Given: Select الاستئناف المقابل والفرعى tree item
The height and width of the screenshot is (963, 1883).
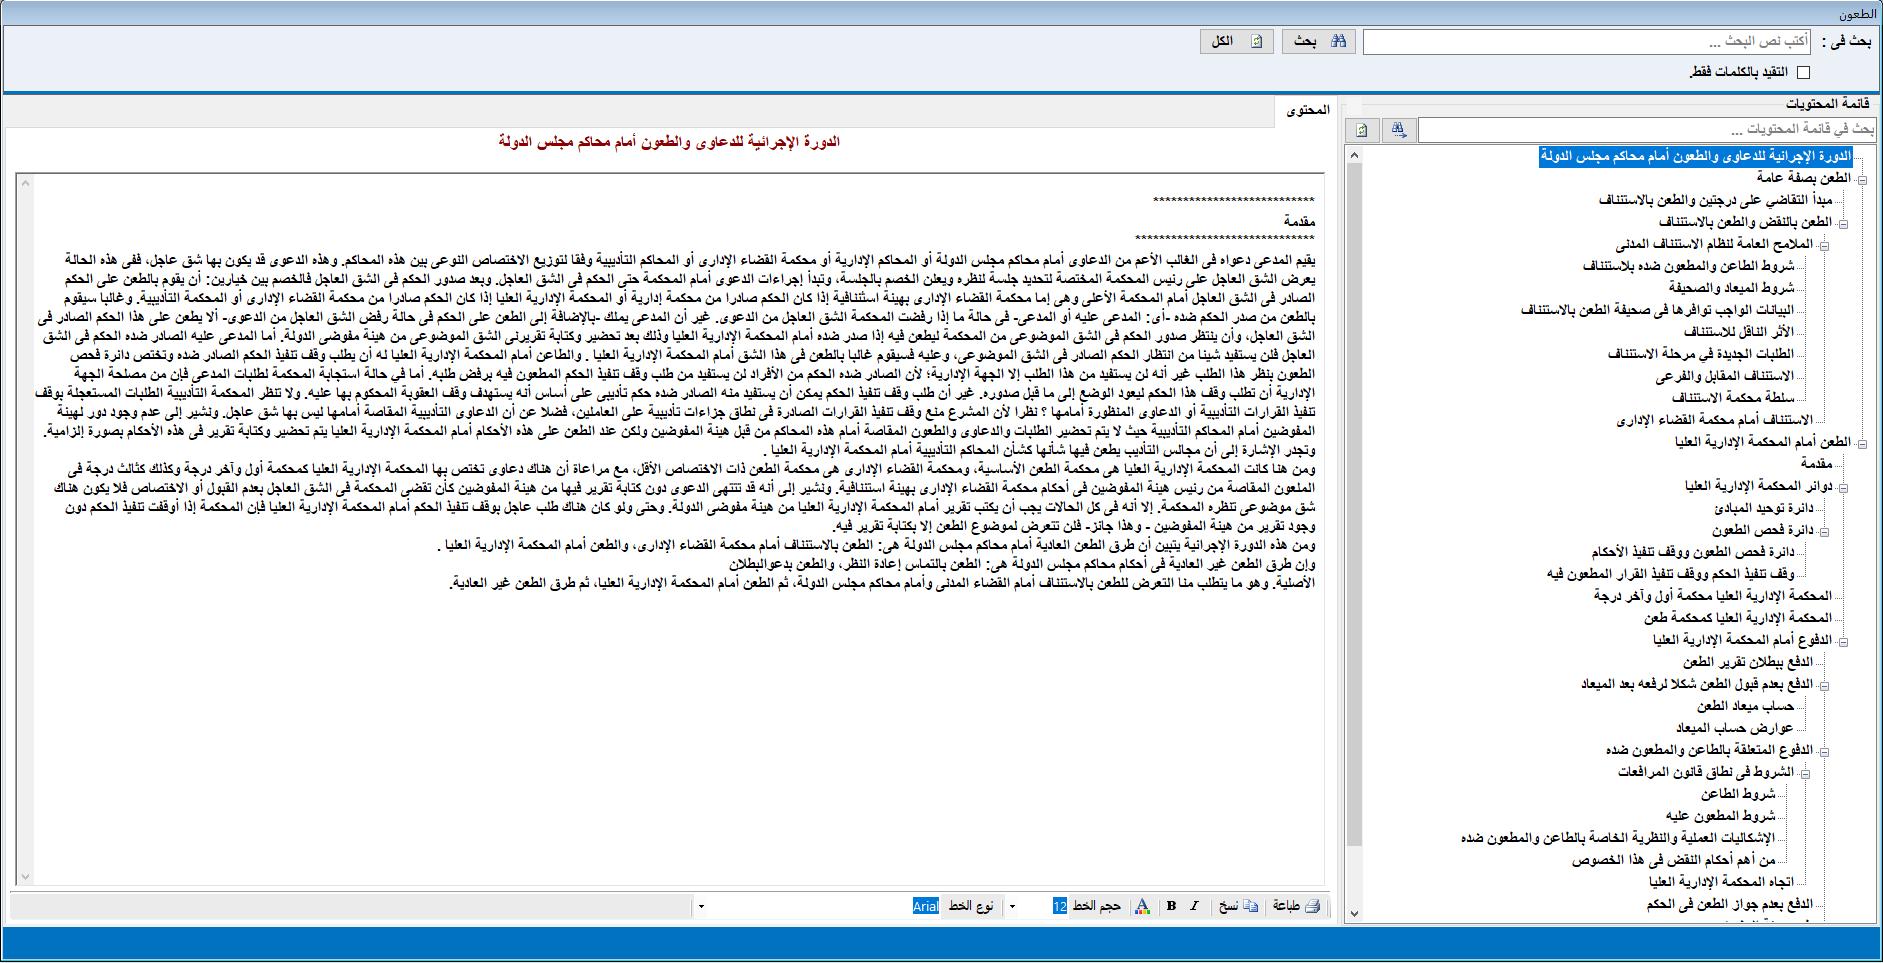Looking at the screenshot, I should coord(1725,376).
